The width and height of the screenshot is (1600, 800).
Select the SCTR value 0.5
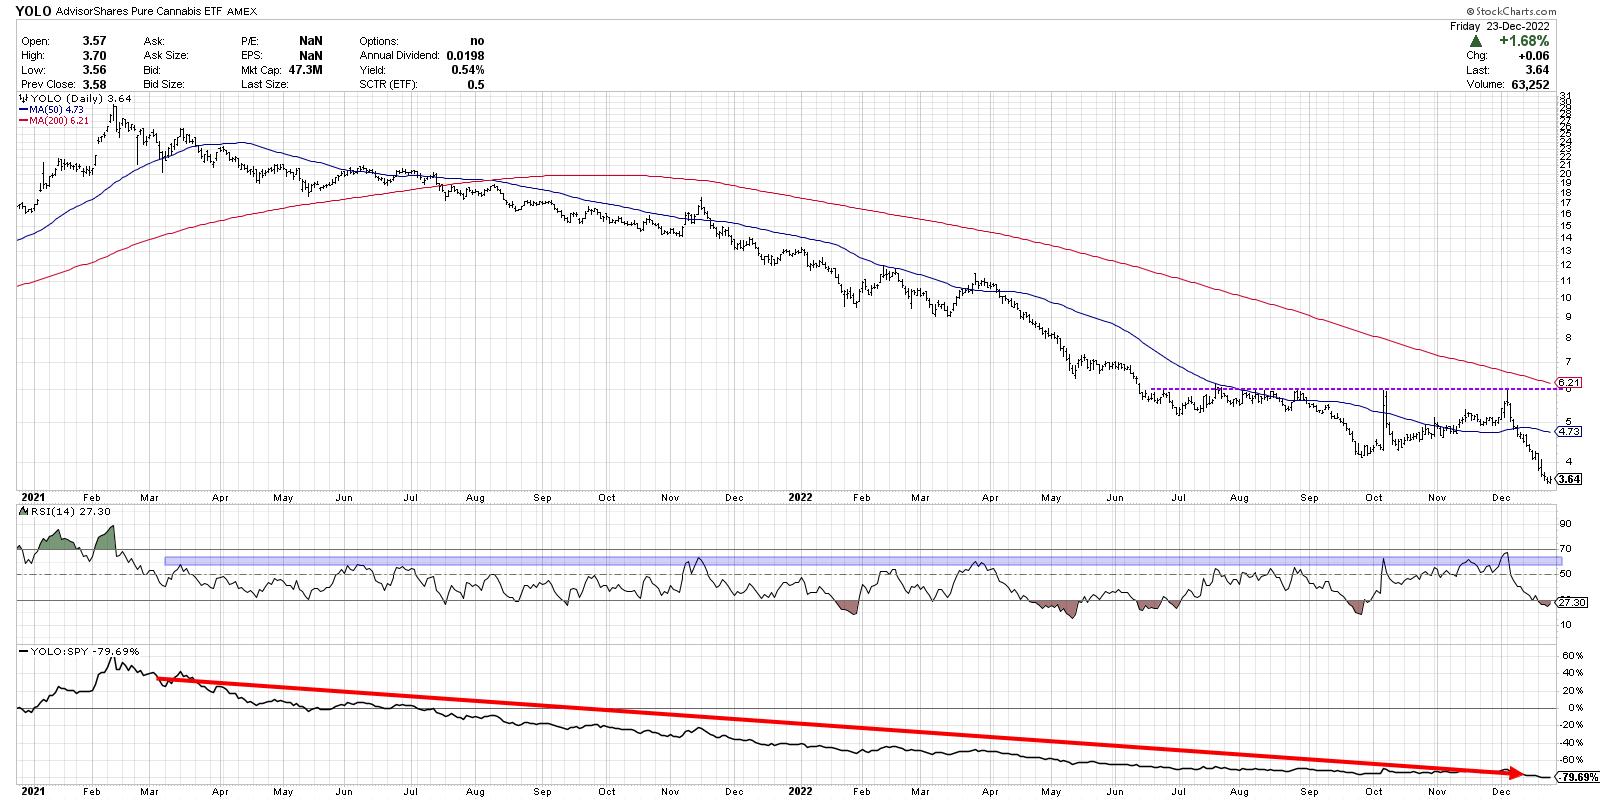(476, 85)
